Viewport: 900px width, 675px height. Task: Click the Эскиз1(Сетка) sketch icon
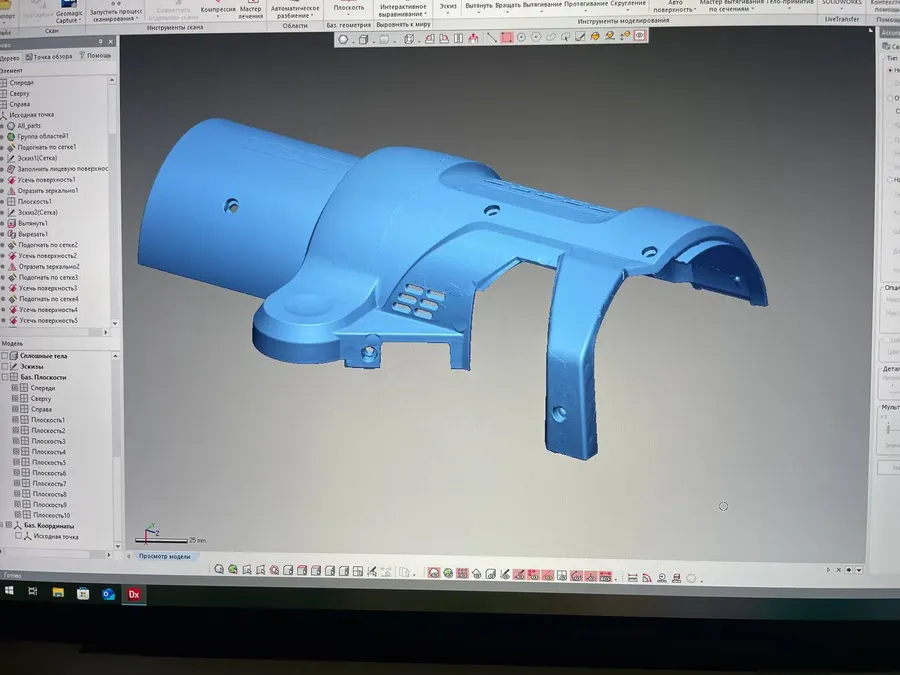click(x=11, y=158)
